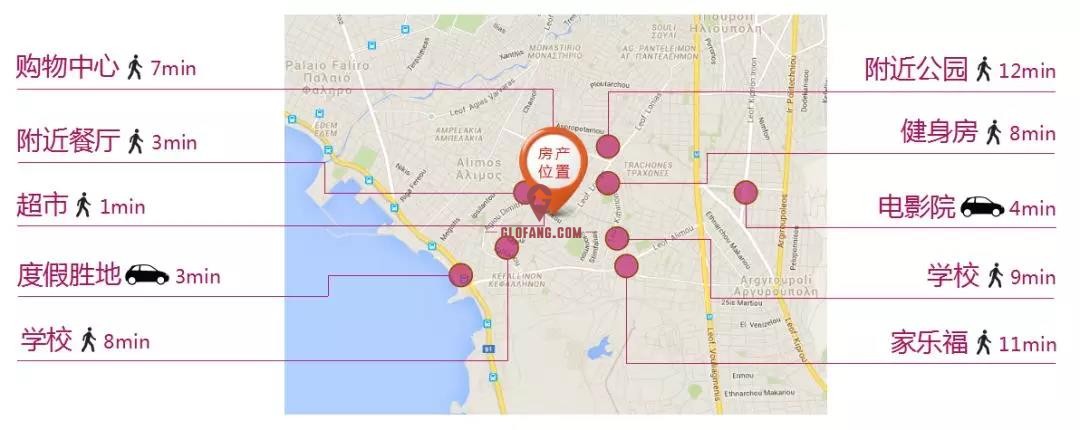Viewport: 1080px width, 430px height.
Task: Select the cinema marker near Argyroupoleos road
Action: (x=745, y=192)
